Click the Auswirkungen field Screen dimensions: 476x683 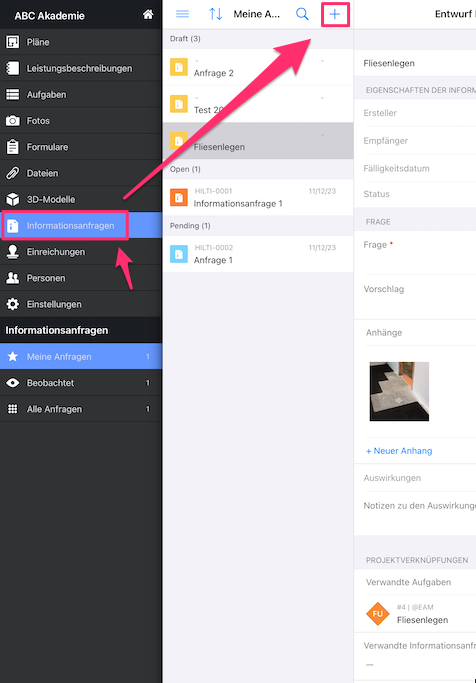415,478
